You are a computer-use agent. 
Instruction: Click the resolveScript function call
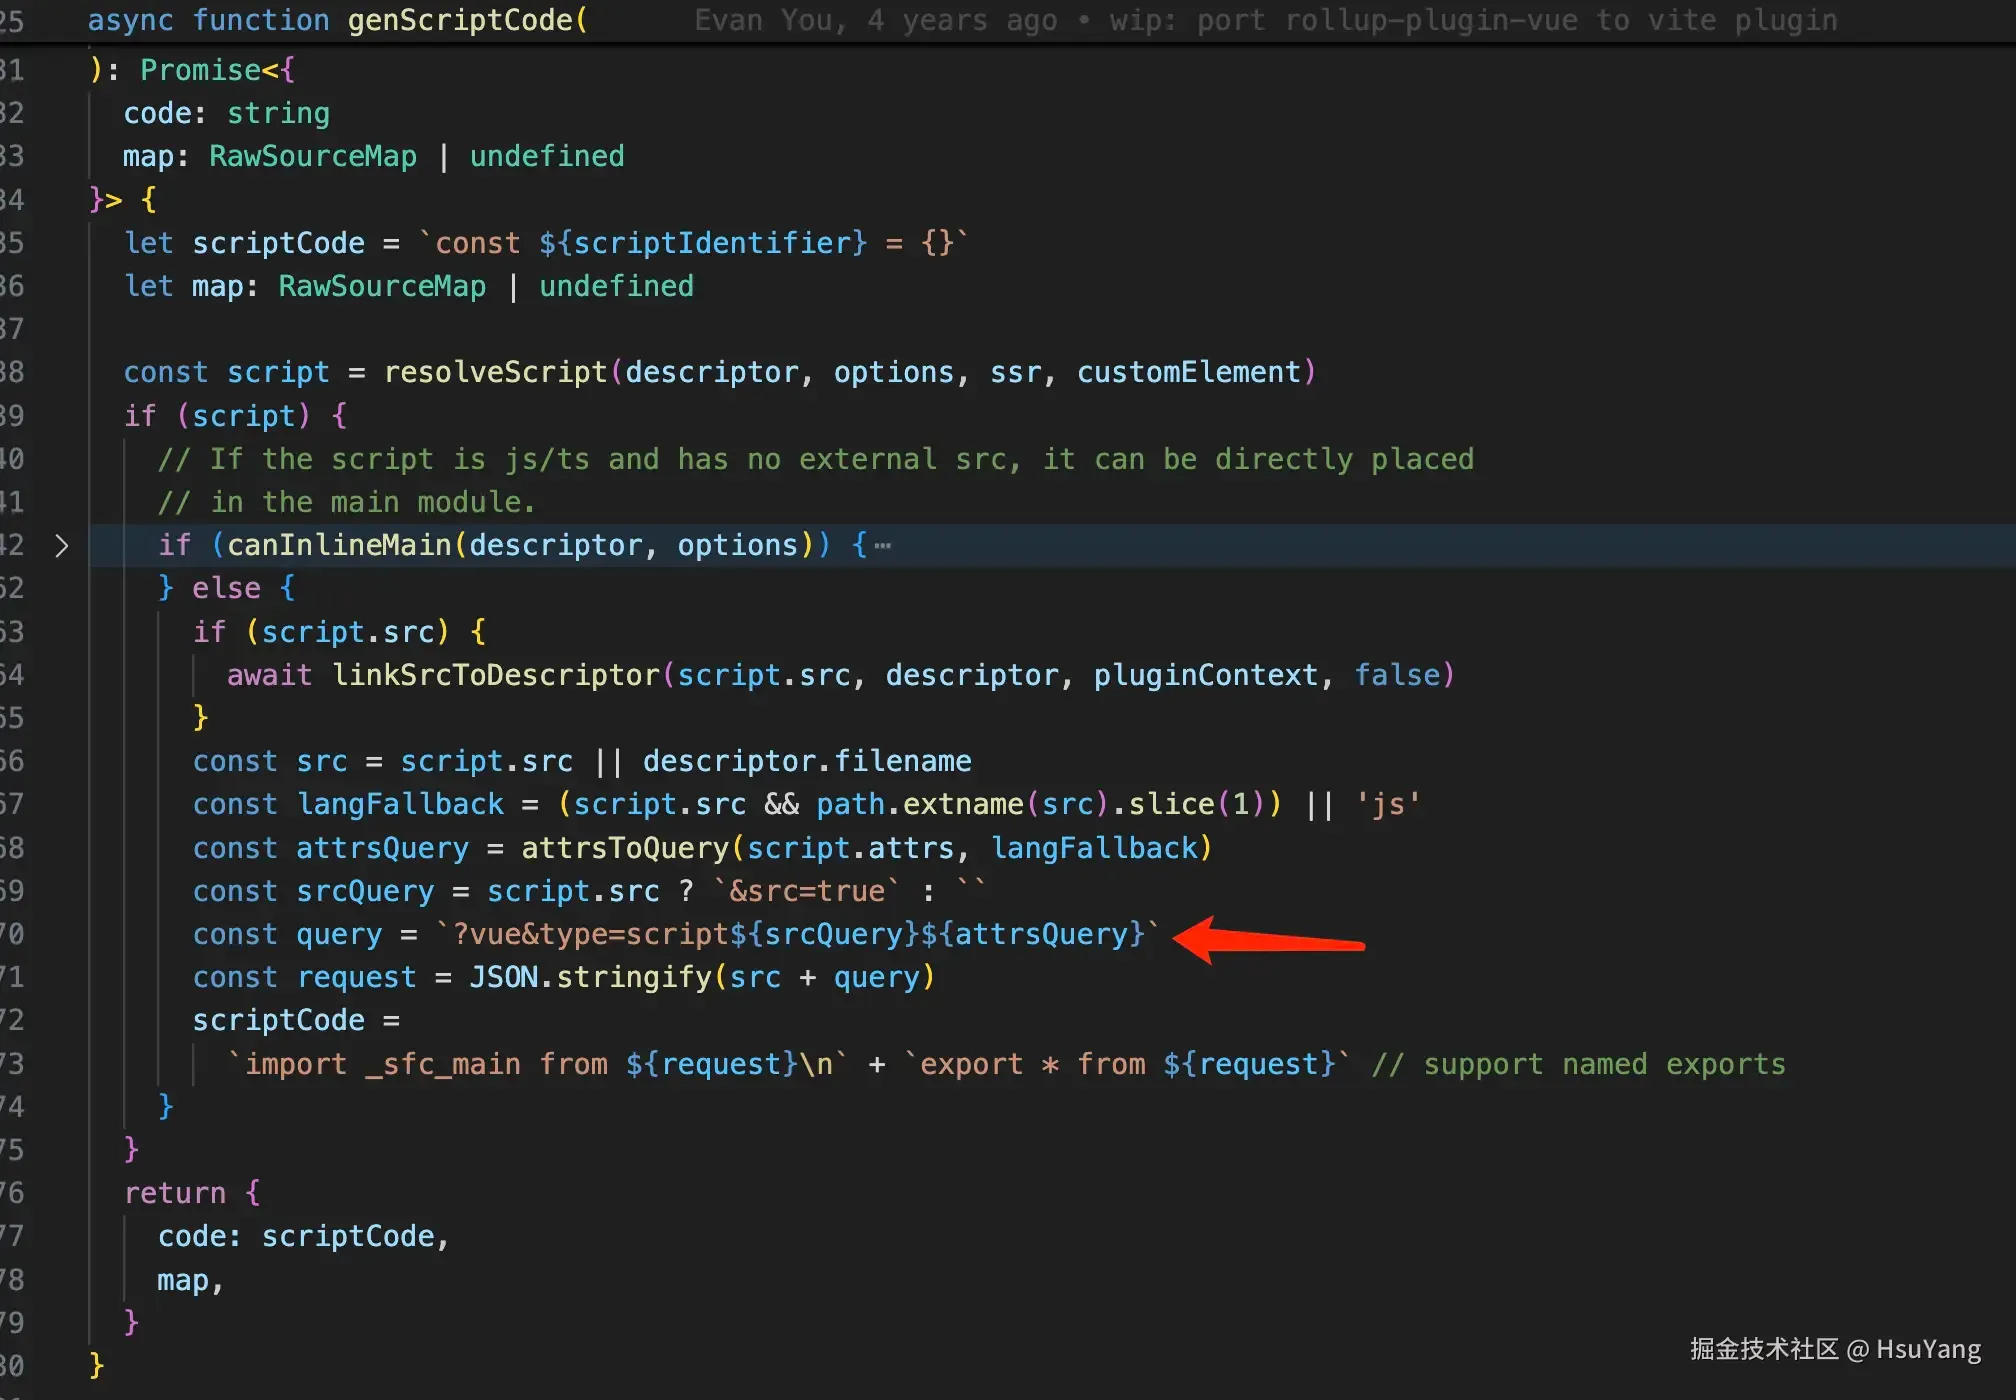tap(496, 372)
